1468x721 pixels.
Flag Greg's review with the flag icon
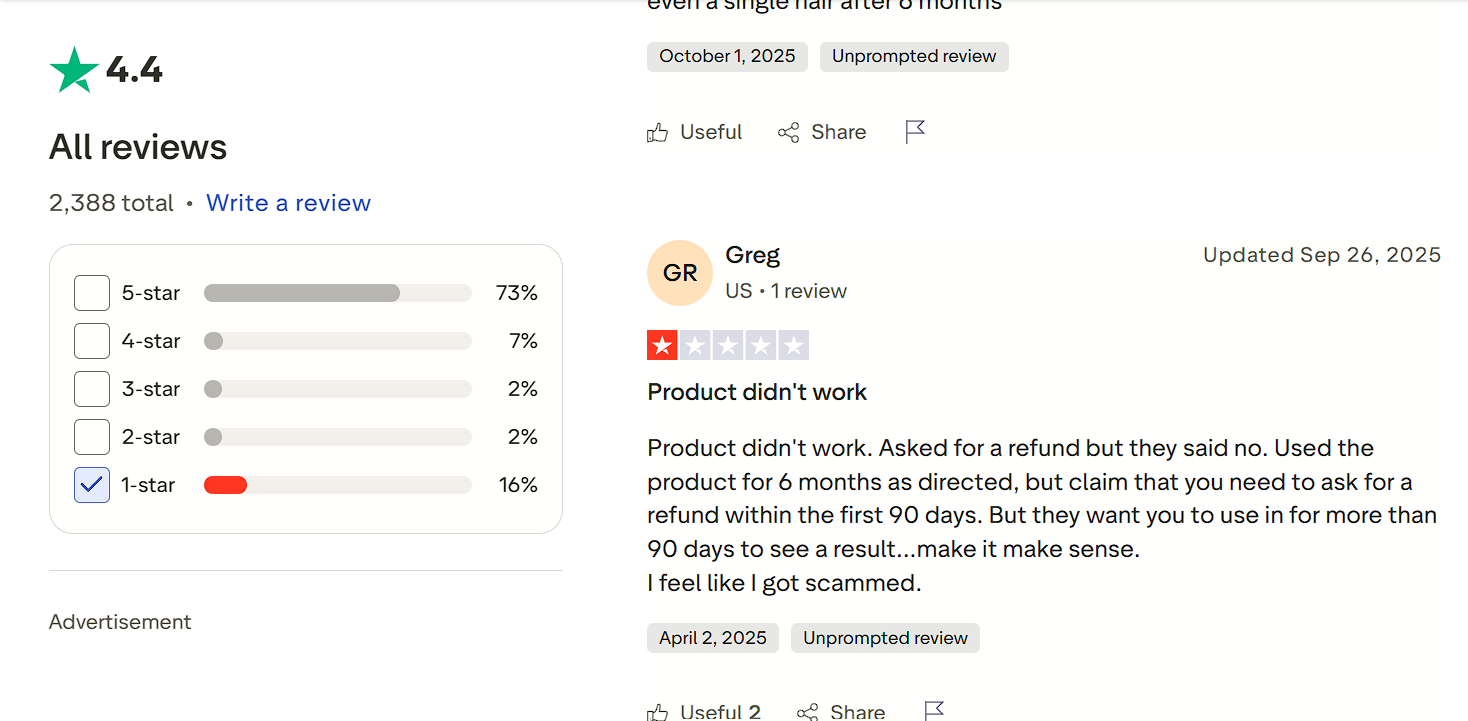pyautogui.click(x=934, y=711)
